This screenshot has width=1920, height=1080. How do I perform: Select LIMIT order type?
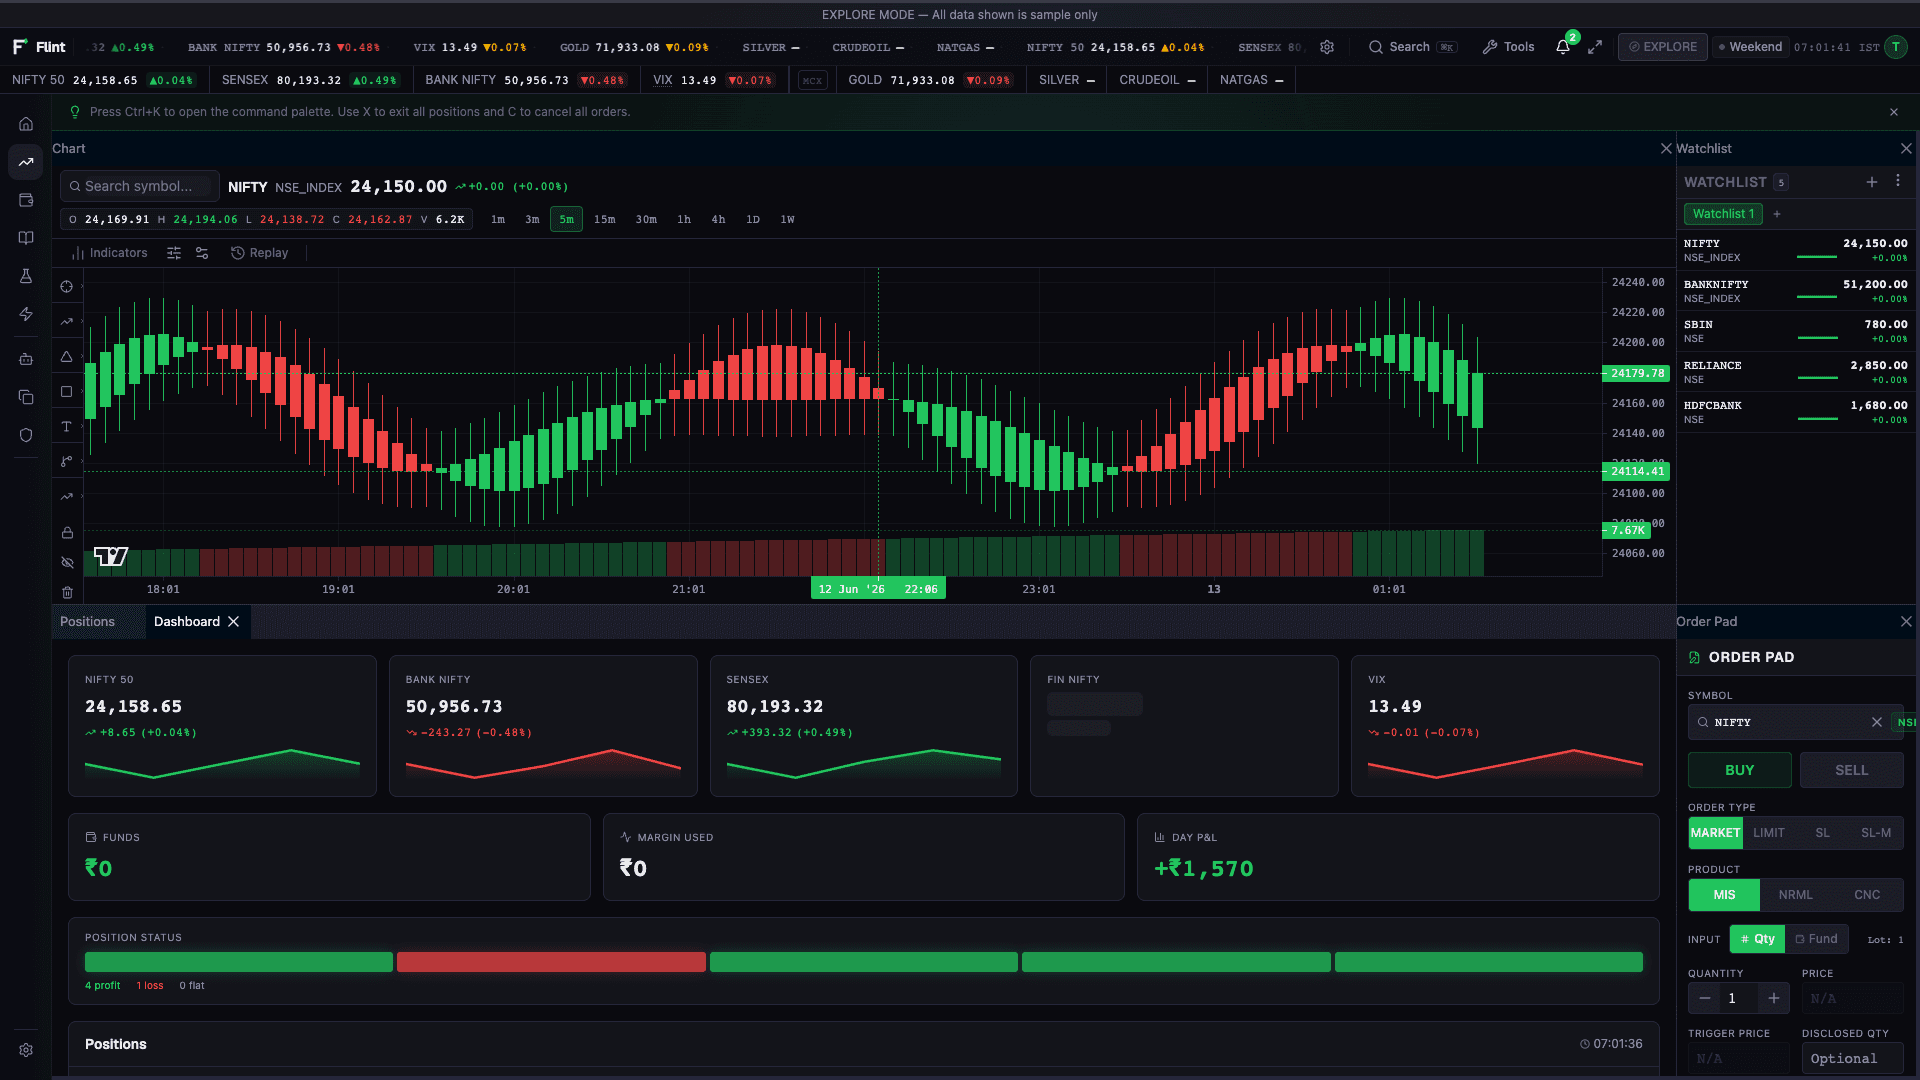[x=1768, y=833]
